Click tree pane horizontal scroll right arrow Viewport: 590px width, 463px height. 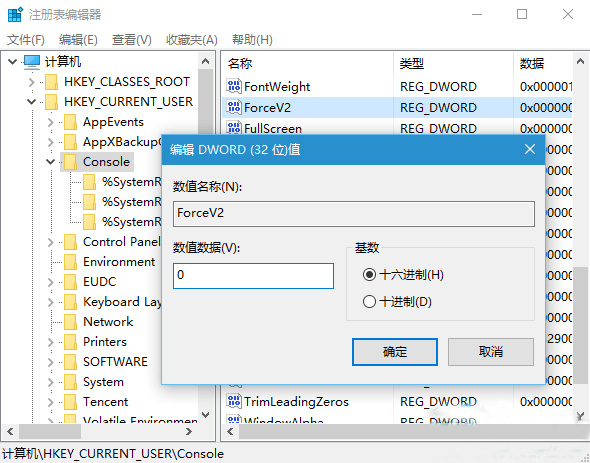point(189,431)
